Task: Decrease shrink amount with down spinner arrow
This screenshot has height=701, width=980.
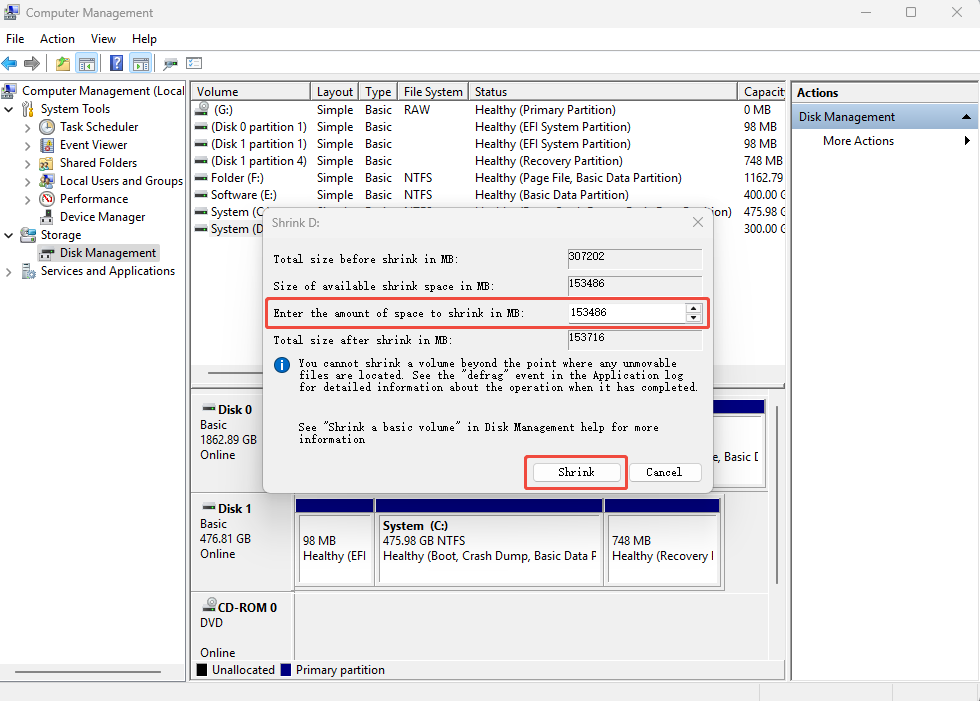Action: pyautogui.click(x=693, y=318)
